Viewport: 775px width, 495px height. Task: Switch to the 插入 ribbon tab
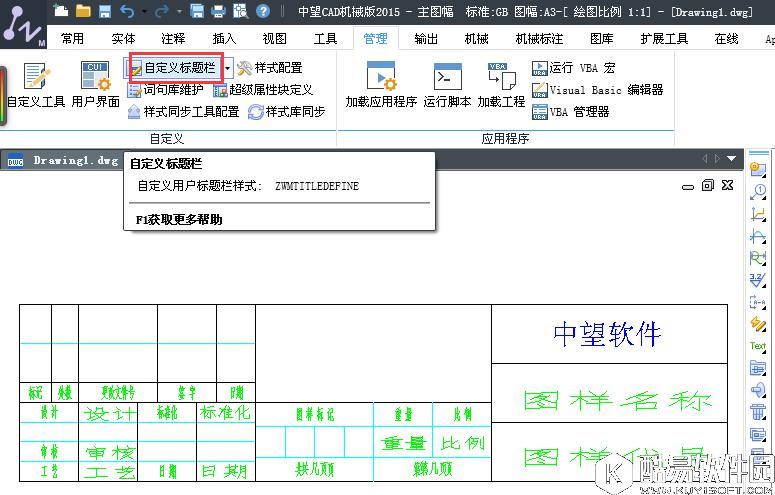coord(224,39)
